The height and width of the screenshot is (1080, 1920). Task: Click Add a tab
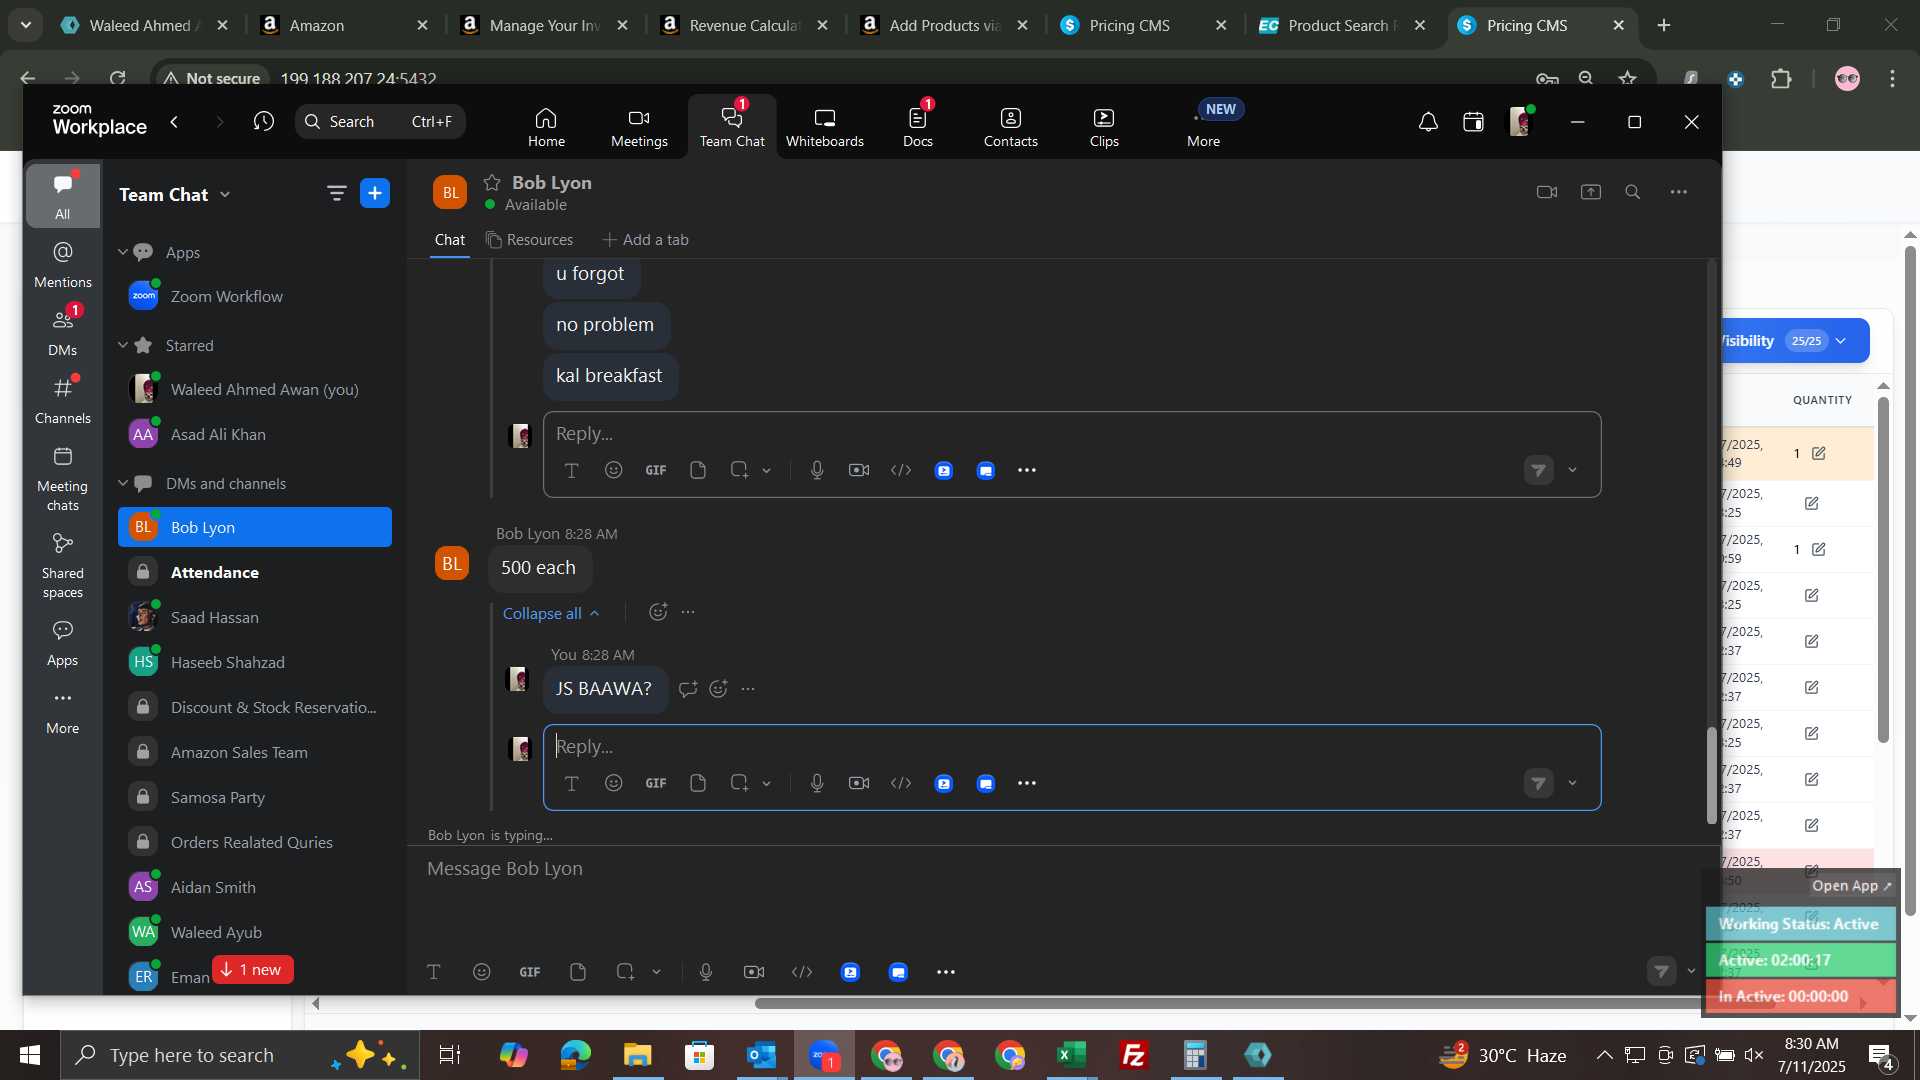pyautogui.click(x=645, y=240)
